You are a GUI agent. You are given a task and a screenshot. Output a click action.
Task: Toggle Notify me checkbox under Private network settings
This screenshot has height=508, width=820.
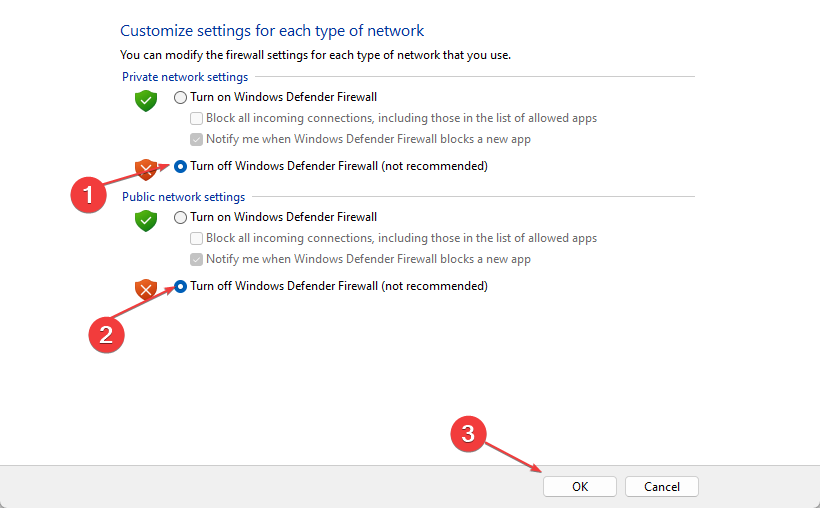[x=197, y=139]
